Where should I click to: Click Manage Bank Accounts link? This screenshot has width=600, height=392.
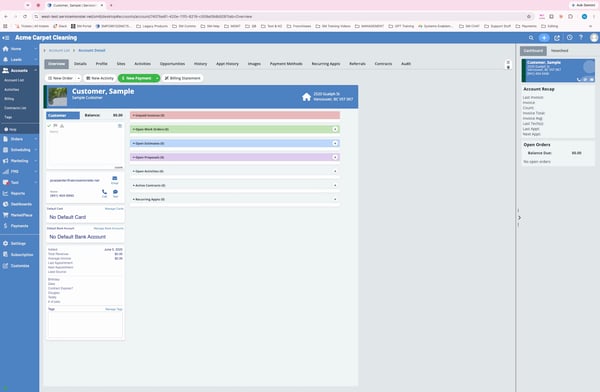(x=109, y=229)
